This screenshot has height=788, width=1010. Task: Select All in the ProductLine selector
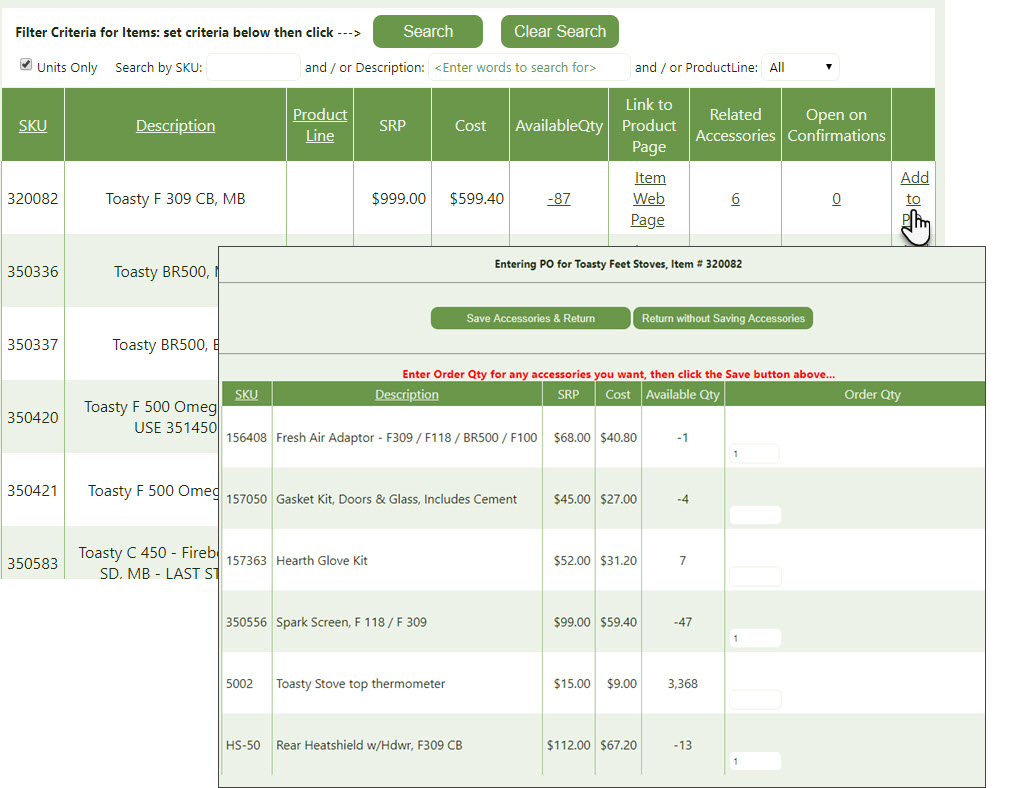point(800,67)
